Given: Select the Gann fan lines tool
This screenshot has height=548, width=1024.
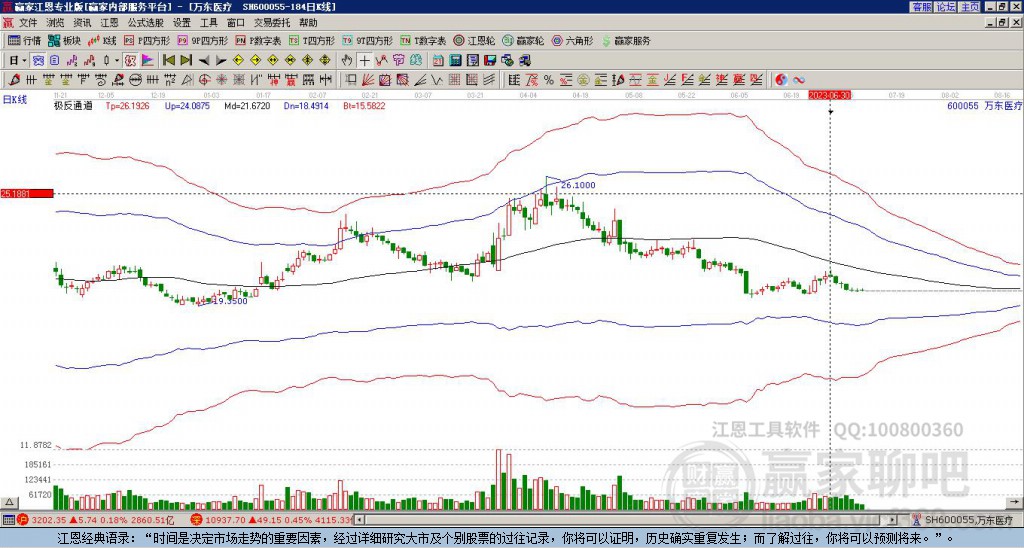Looking at the screenshot, I should click(368, 80).
